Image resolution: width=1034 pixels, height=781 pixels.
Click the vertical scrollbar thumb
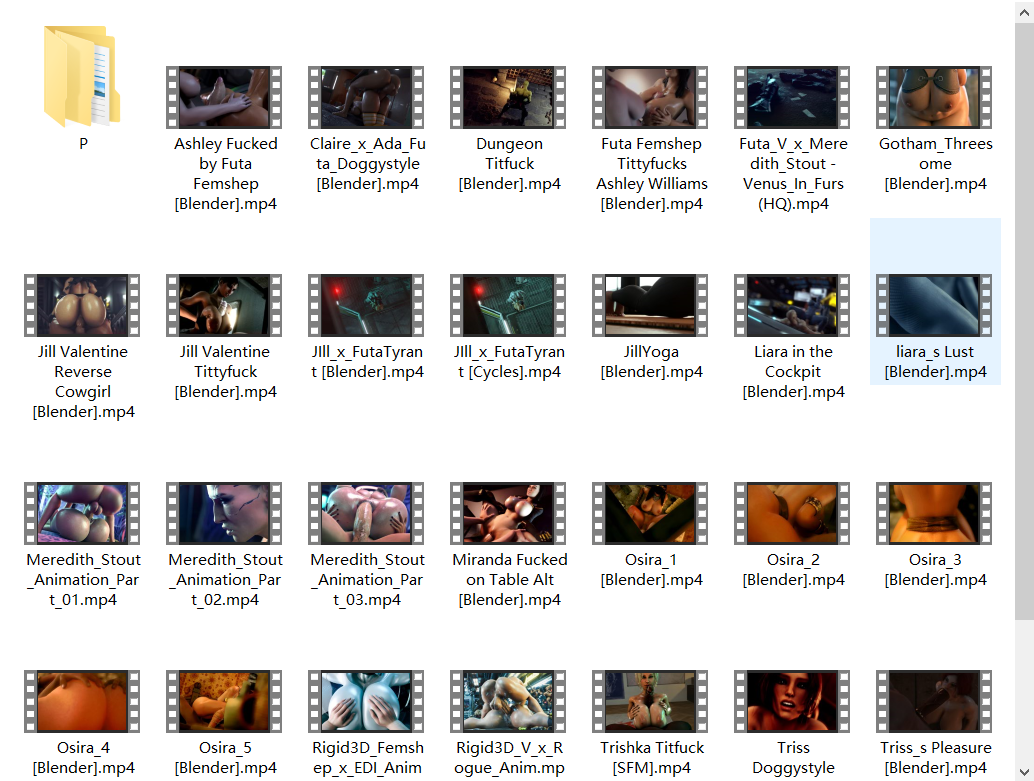[1024, 321]
